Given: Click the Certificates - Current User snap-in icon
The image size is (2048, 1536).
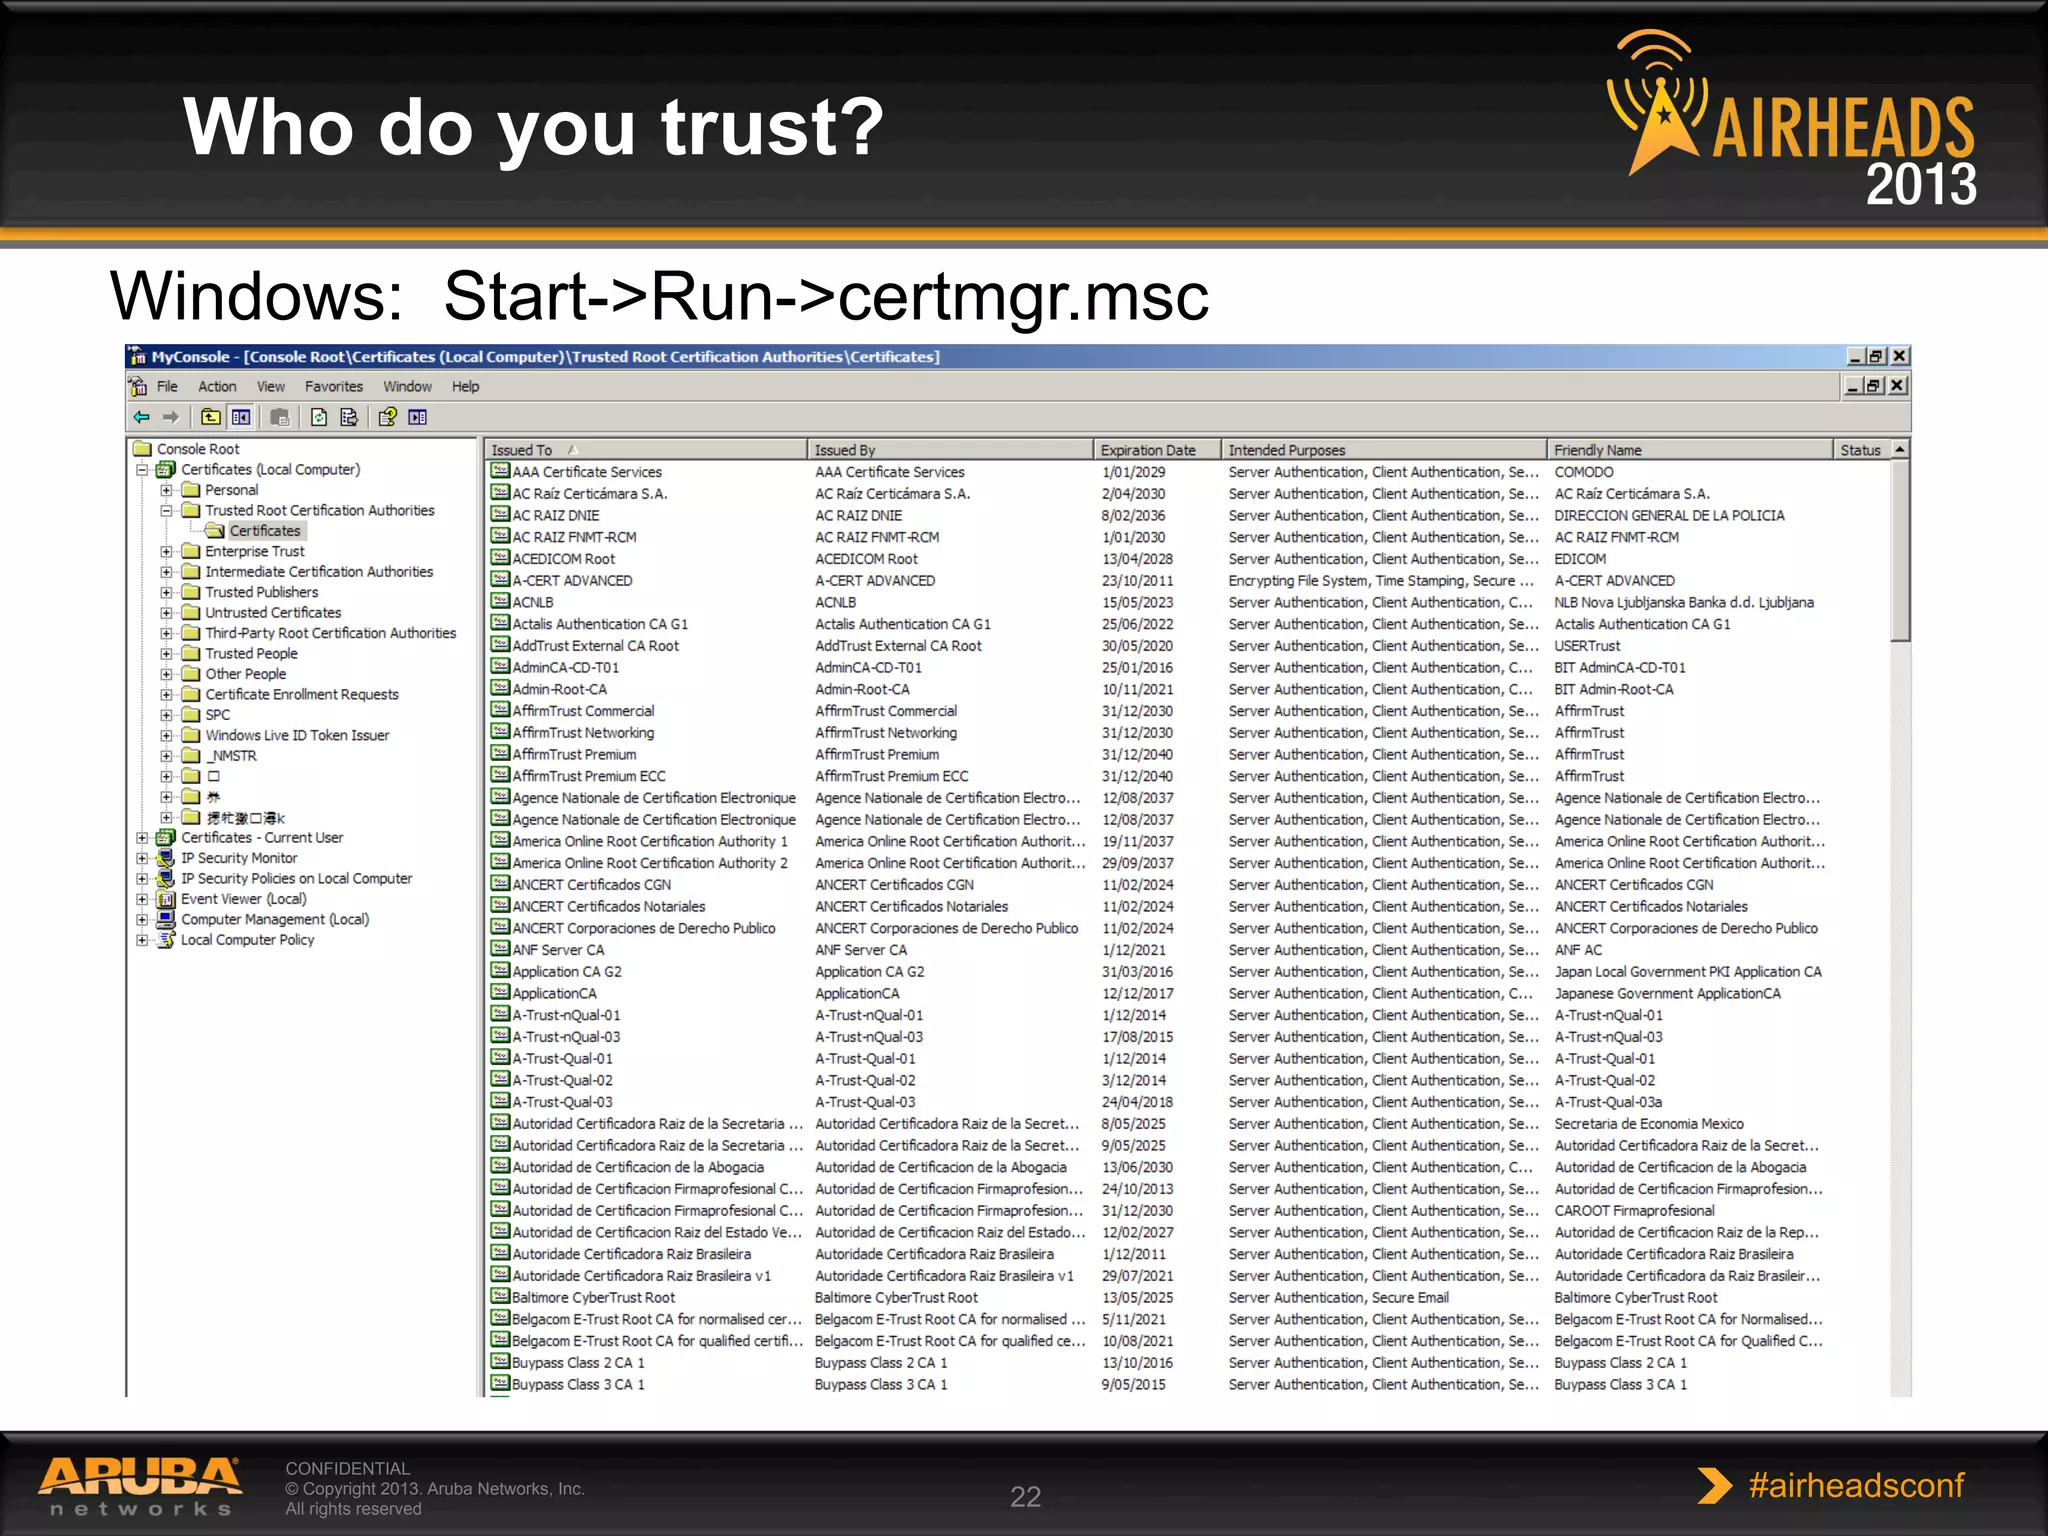Looking at the screenshot, I should (166, 837).
